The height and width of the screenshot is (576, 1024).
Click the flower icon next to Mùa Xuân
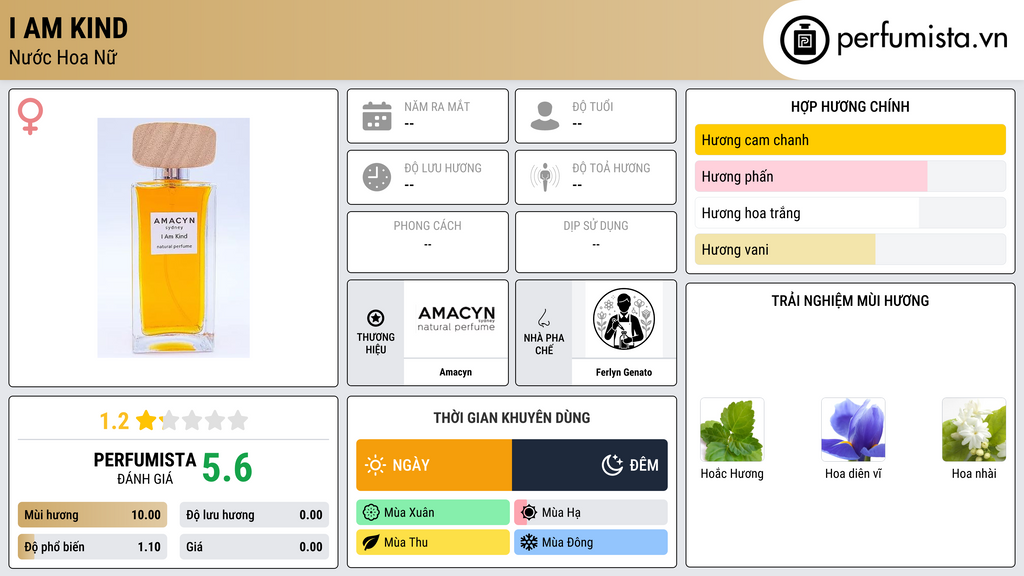(371, 513)
